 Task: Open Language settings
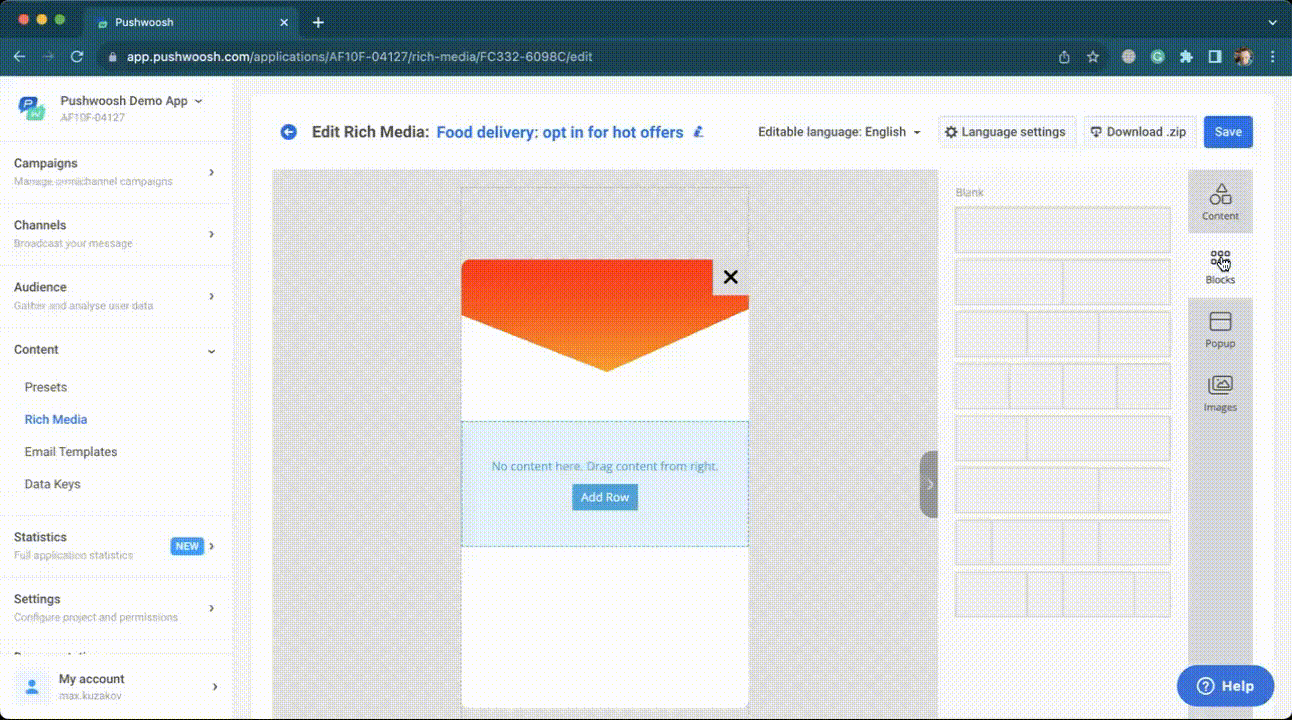(x=1007, y=132)
